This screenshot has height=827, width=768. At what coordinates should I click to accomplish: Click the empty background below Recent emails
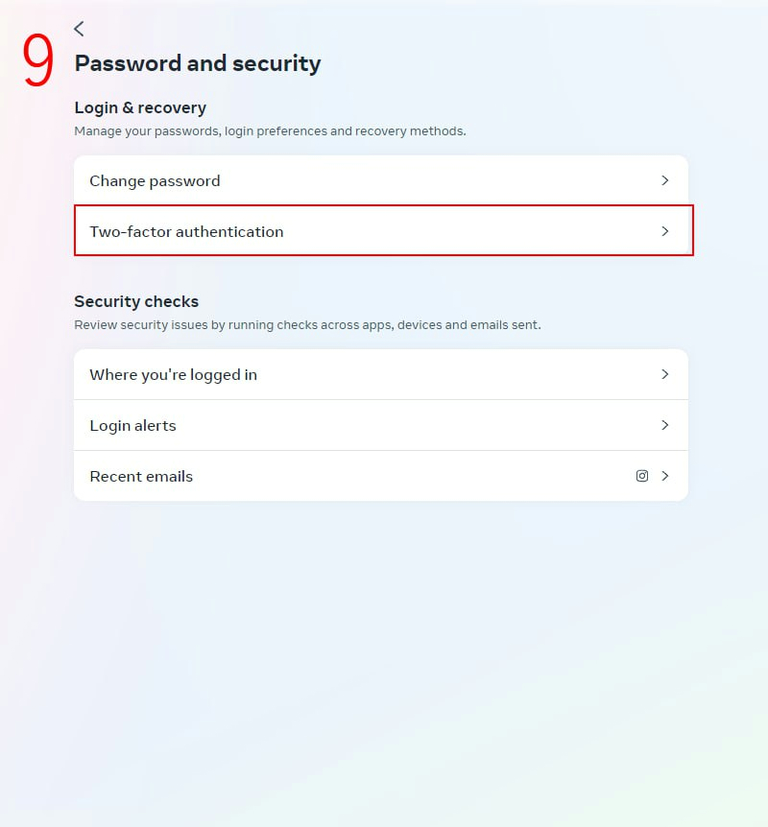pos(380,650)
